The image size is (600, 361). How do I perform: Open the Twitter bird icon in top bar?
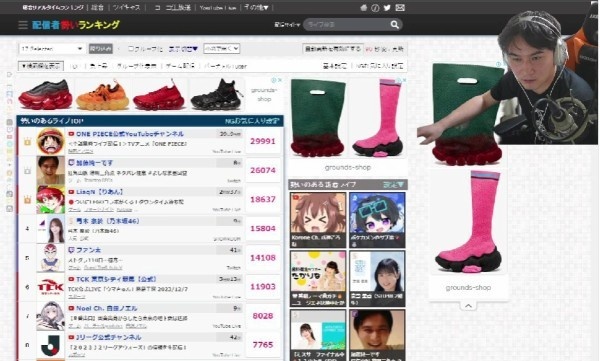pos(387,8)
